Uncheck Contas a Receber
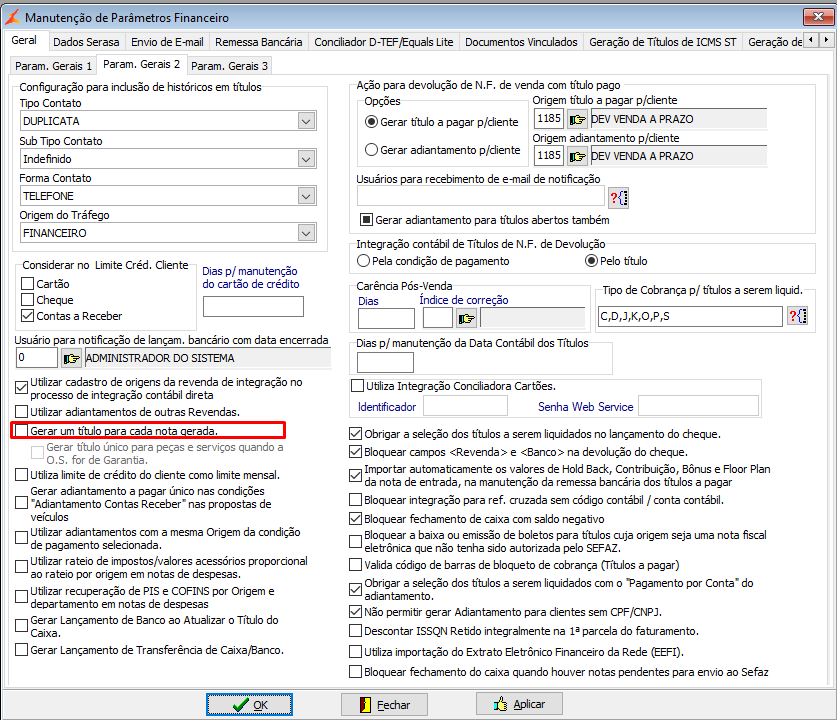The width and height of the screenshot is (837, 720). [27, 315]
